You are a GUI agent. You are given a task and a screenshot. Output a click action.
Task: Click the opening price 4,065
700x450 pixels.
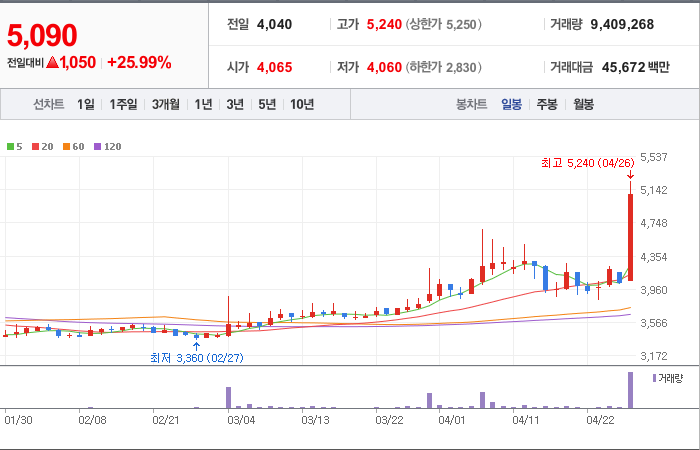click(x=275, y=67)
